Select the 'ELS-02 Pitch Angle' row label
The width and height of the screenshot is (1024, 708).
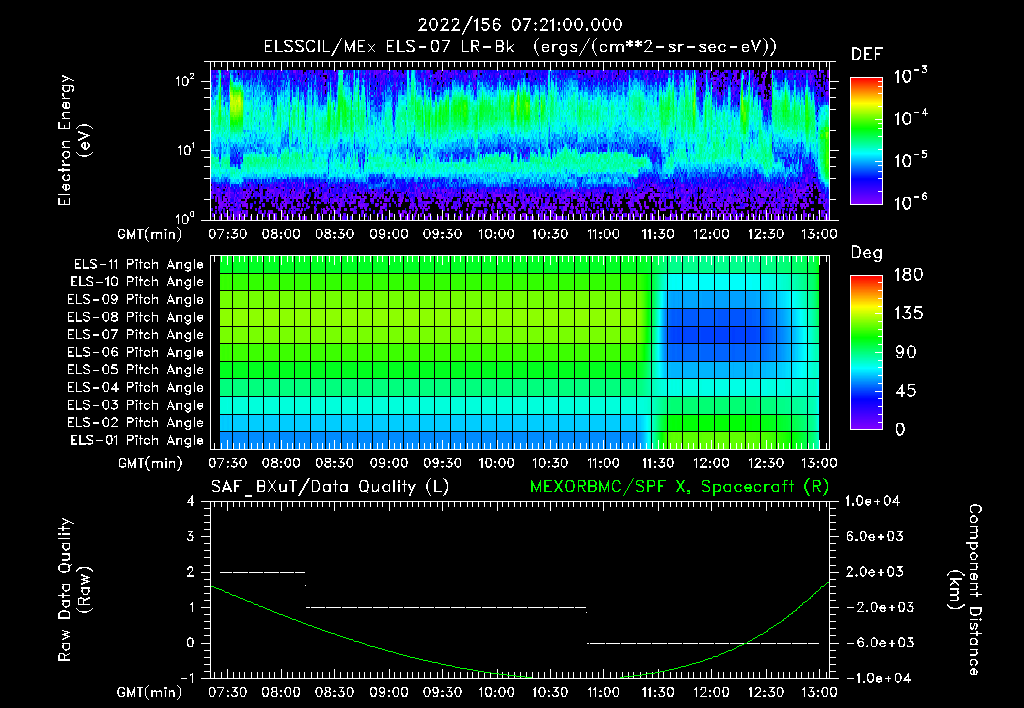(x=135, y=423)
